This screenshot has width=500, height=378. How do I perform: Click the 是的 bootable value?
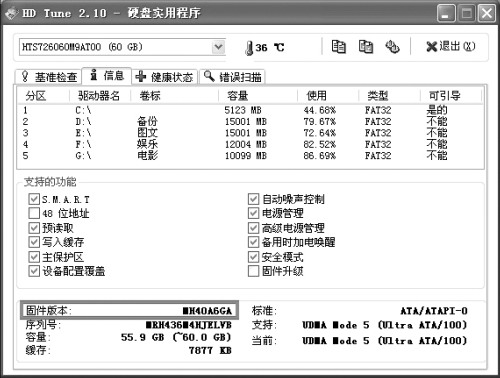pyautogui.click(x=437, y=110)
